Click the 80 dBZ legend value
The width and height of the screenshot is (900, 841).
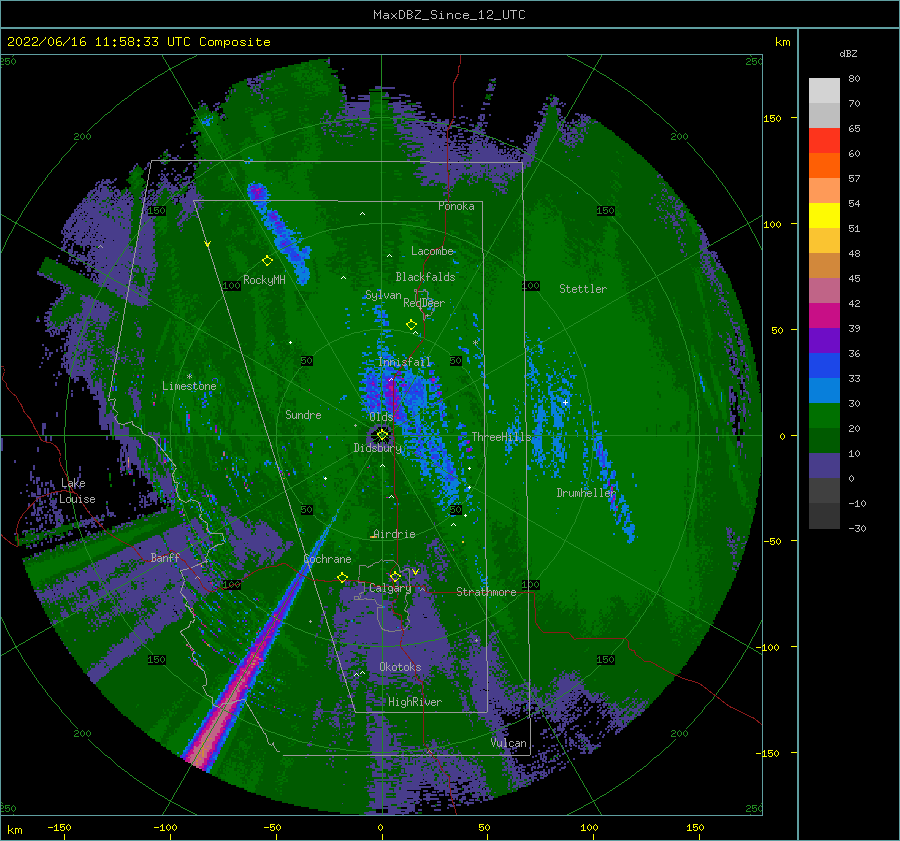[854, 79]
